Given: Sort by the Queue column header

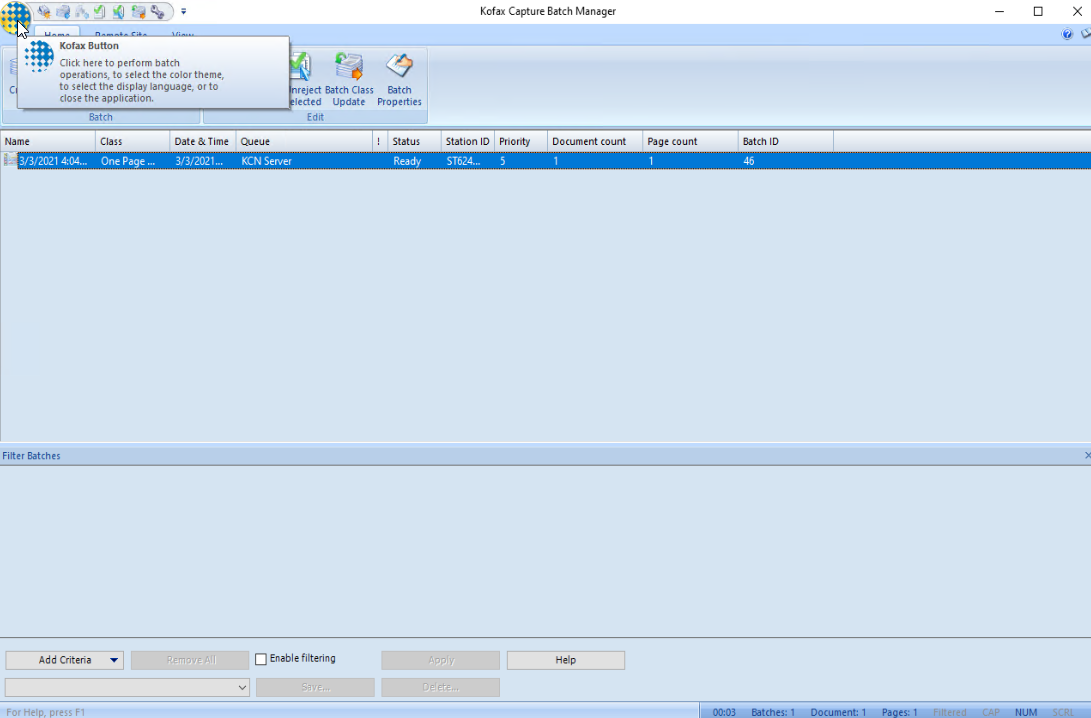Looking at the screenshot, I should (305, 141).
